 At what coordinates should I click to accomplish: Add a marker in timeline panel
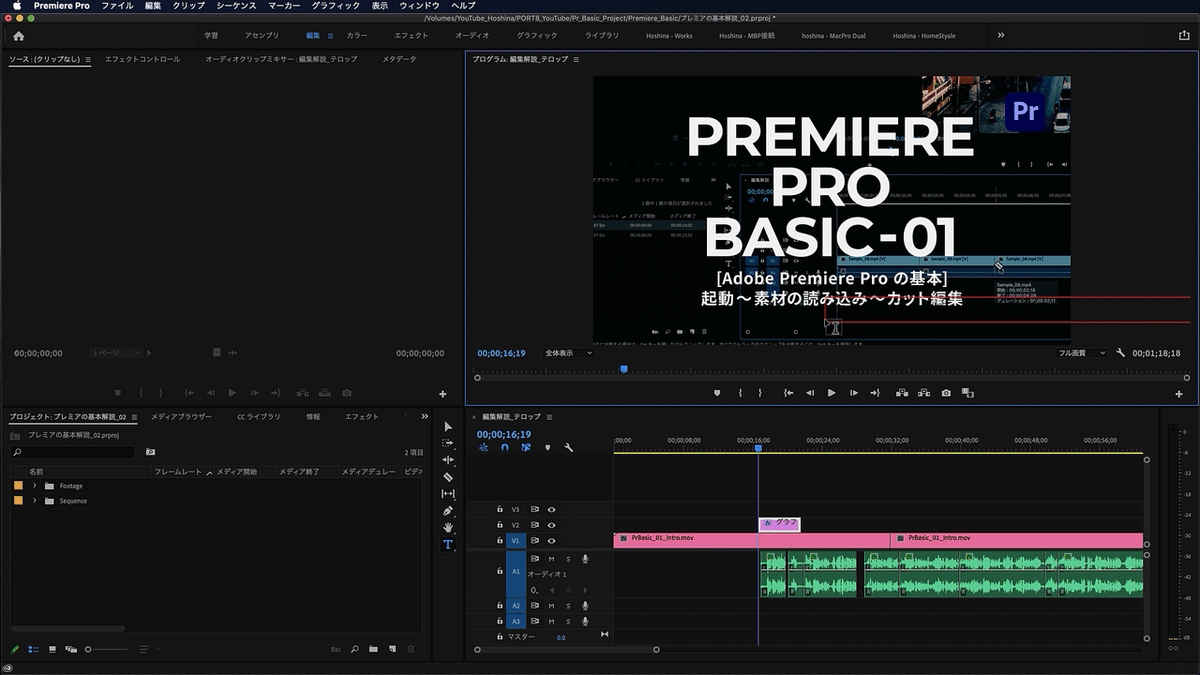pyautogui.click(x=547, y=448)
